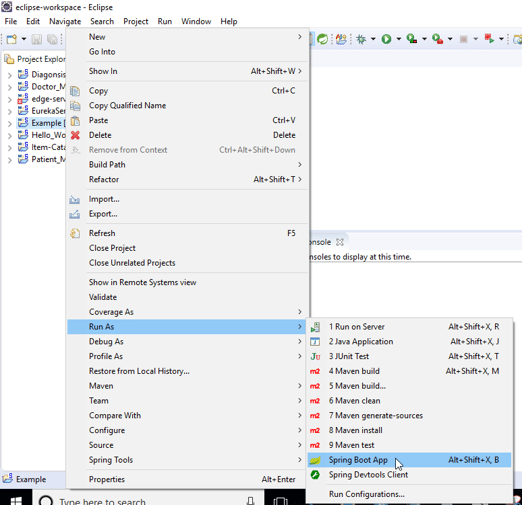Click the Task View taskbar icon

tap(280, 500)
